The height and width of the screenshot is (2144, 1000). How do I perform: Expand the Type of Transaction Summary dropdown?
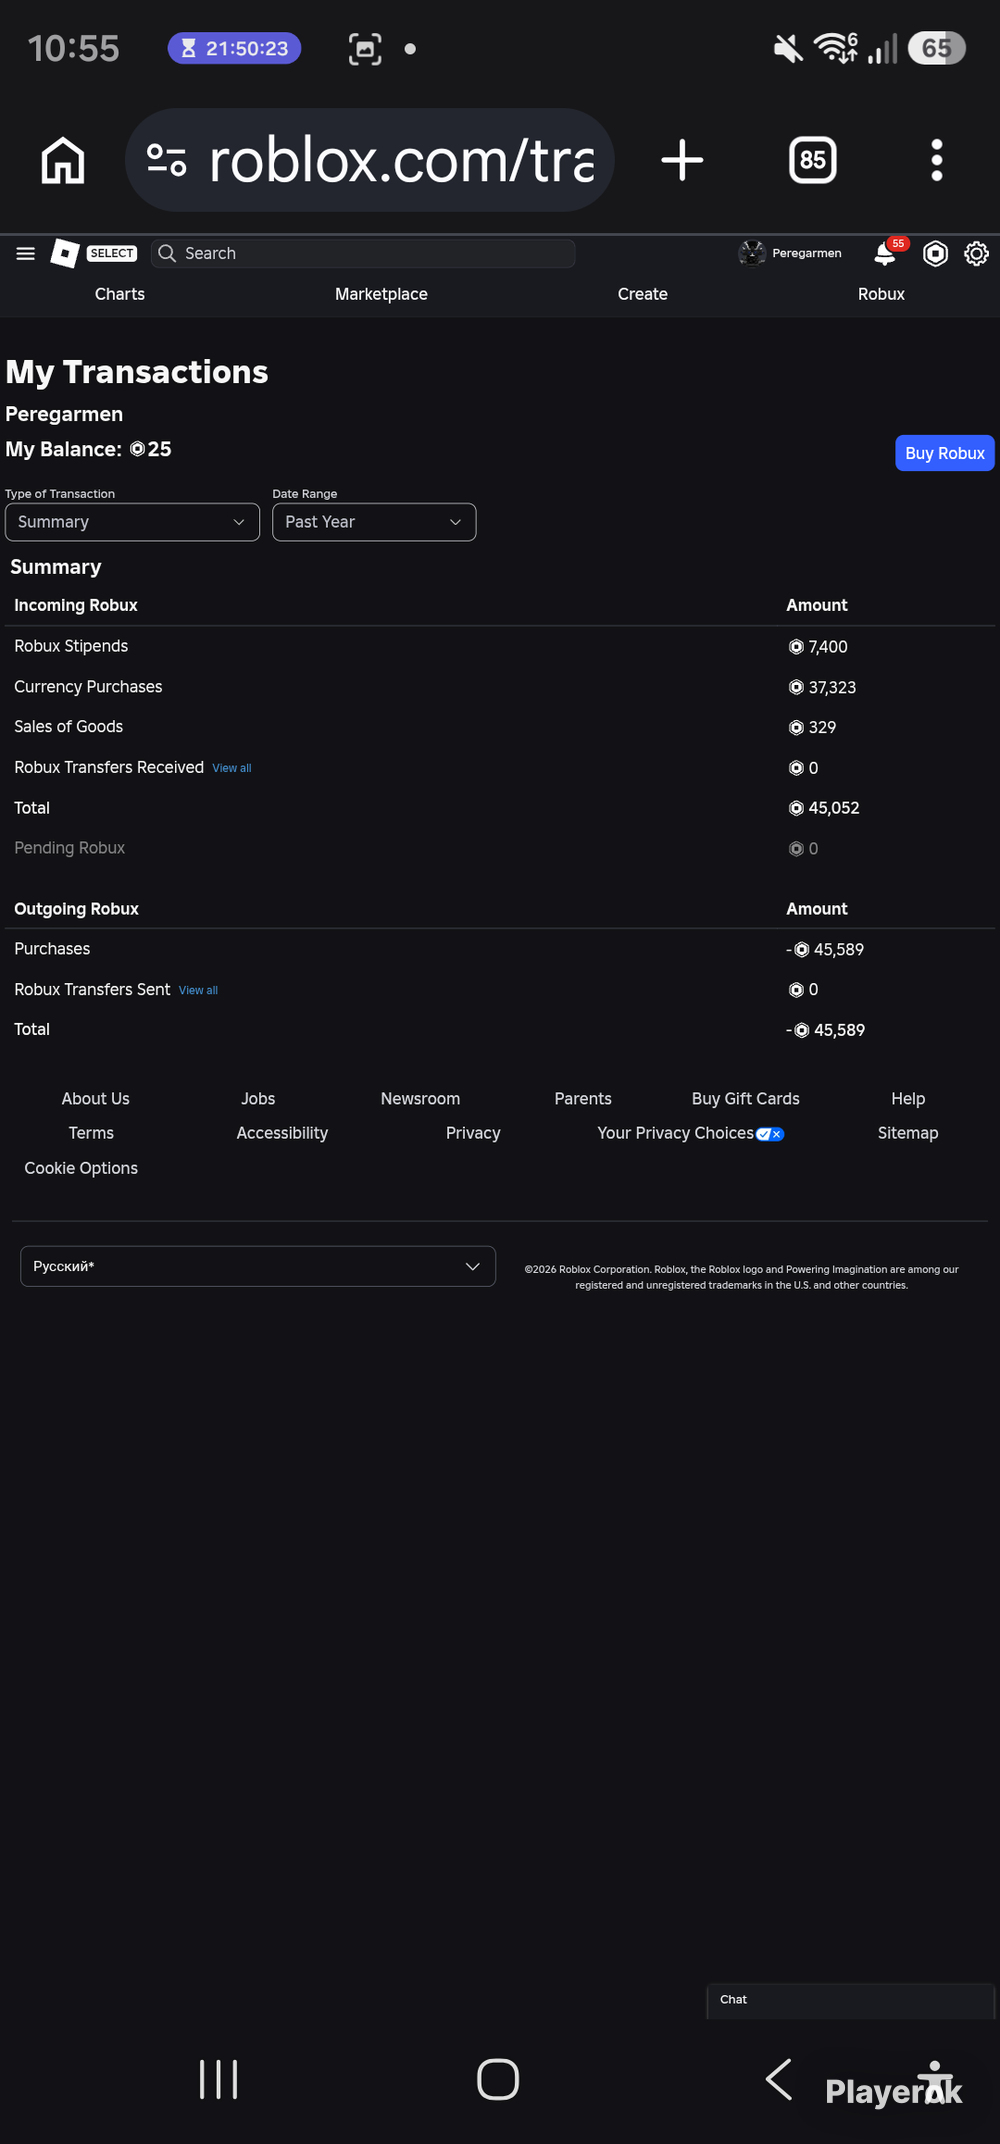coord(132,522)
